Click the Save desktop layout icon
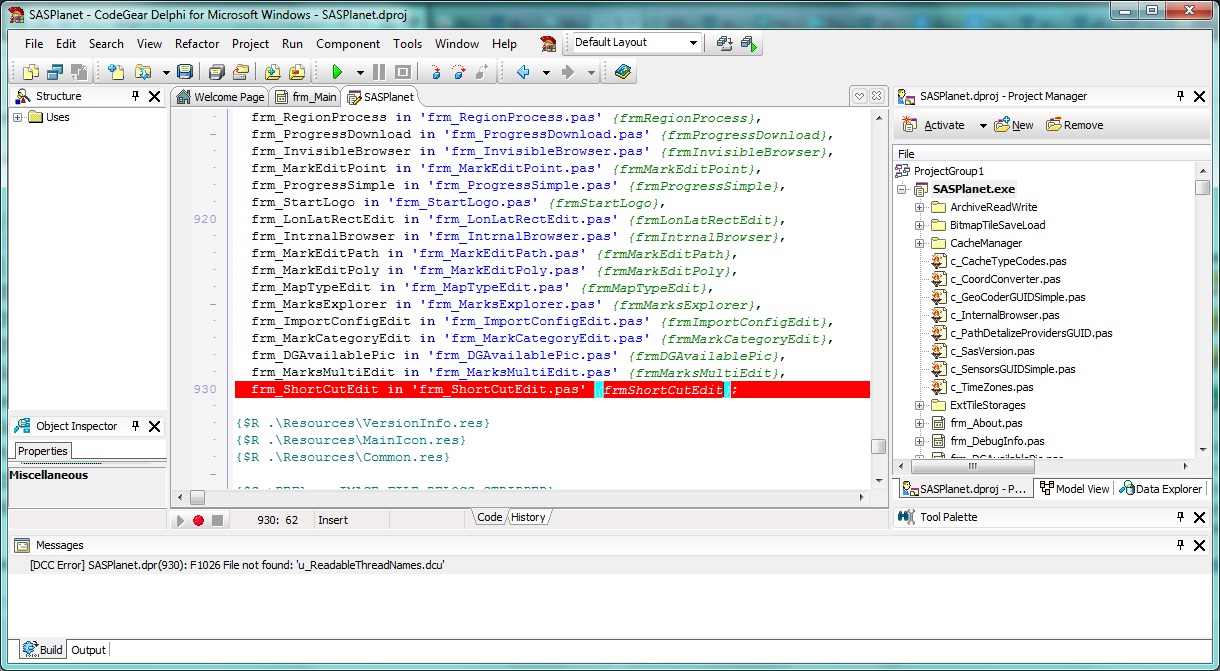Screen dimensions: 1220x671 pyautogui.click(x=725, y=43)
